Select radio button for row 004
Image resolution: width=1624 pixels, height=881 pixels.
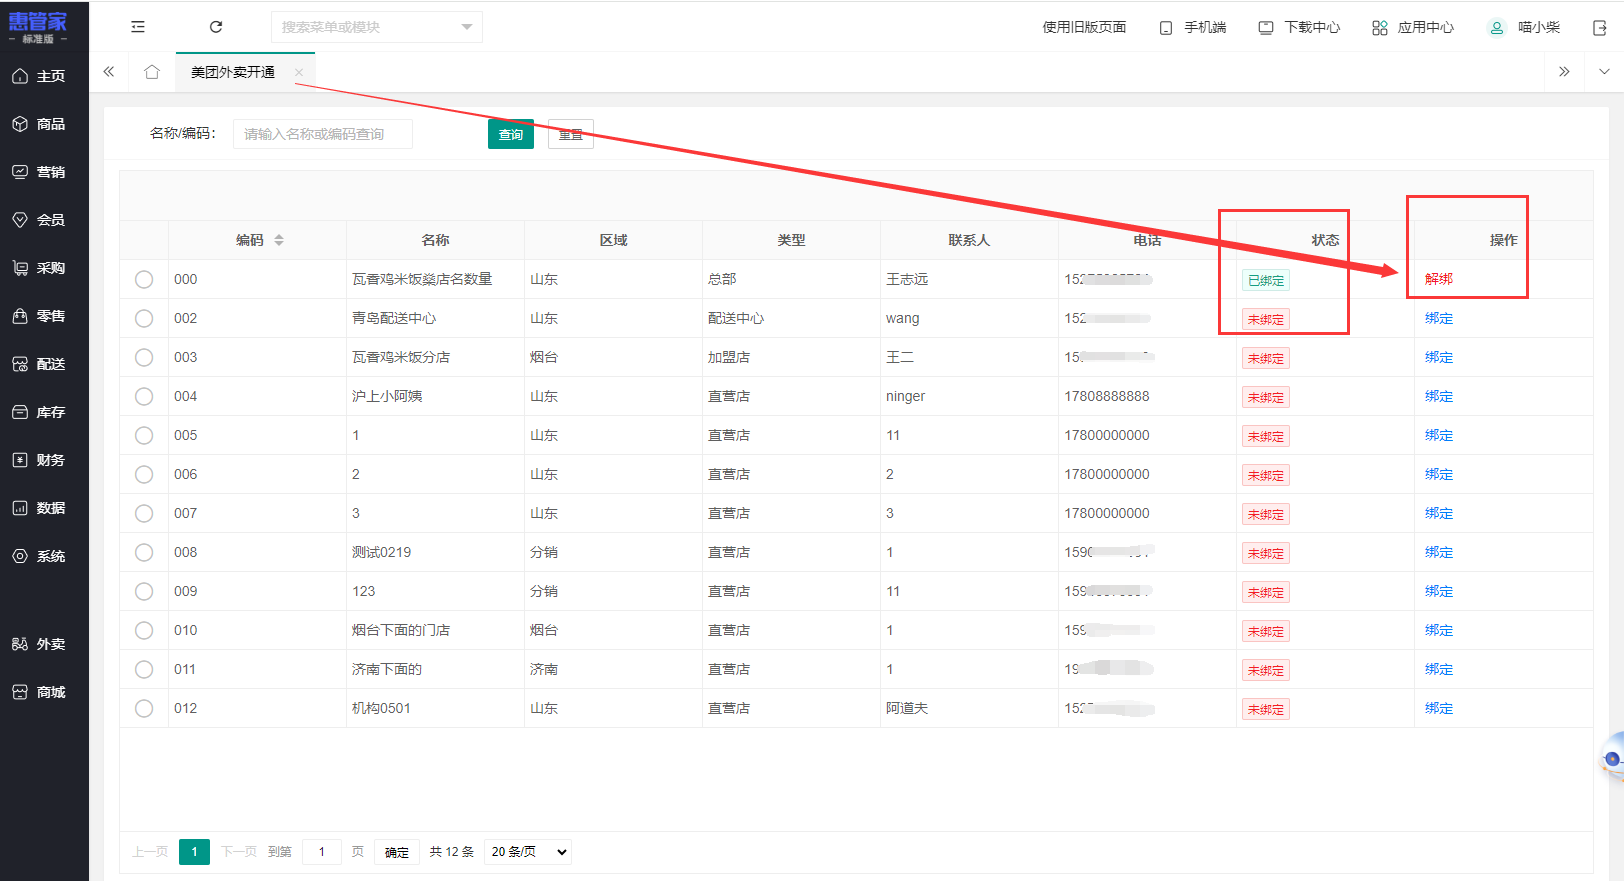144,396
